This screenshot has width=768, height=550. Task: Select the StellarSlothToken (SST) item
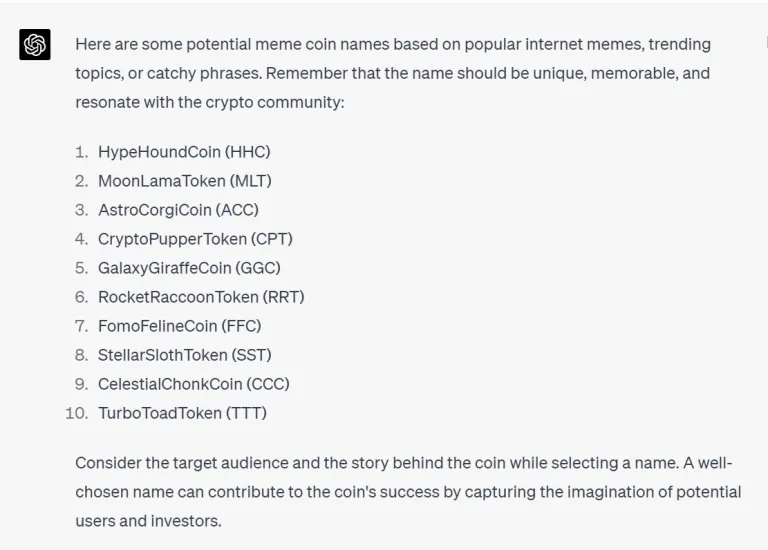[184, 355]
